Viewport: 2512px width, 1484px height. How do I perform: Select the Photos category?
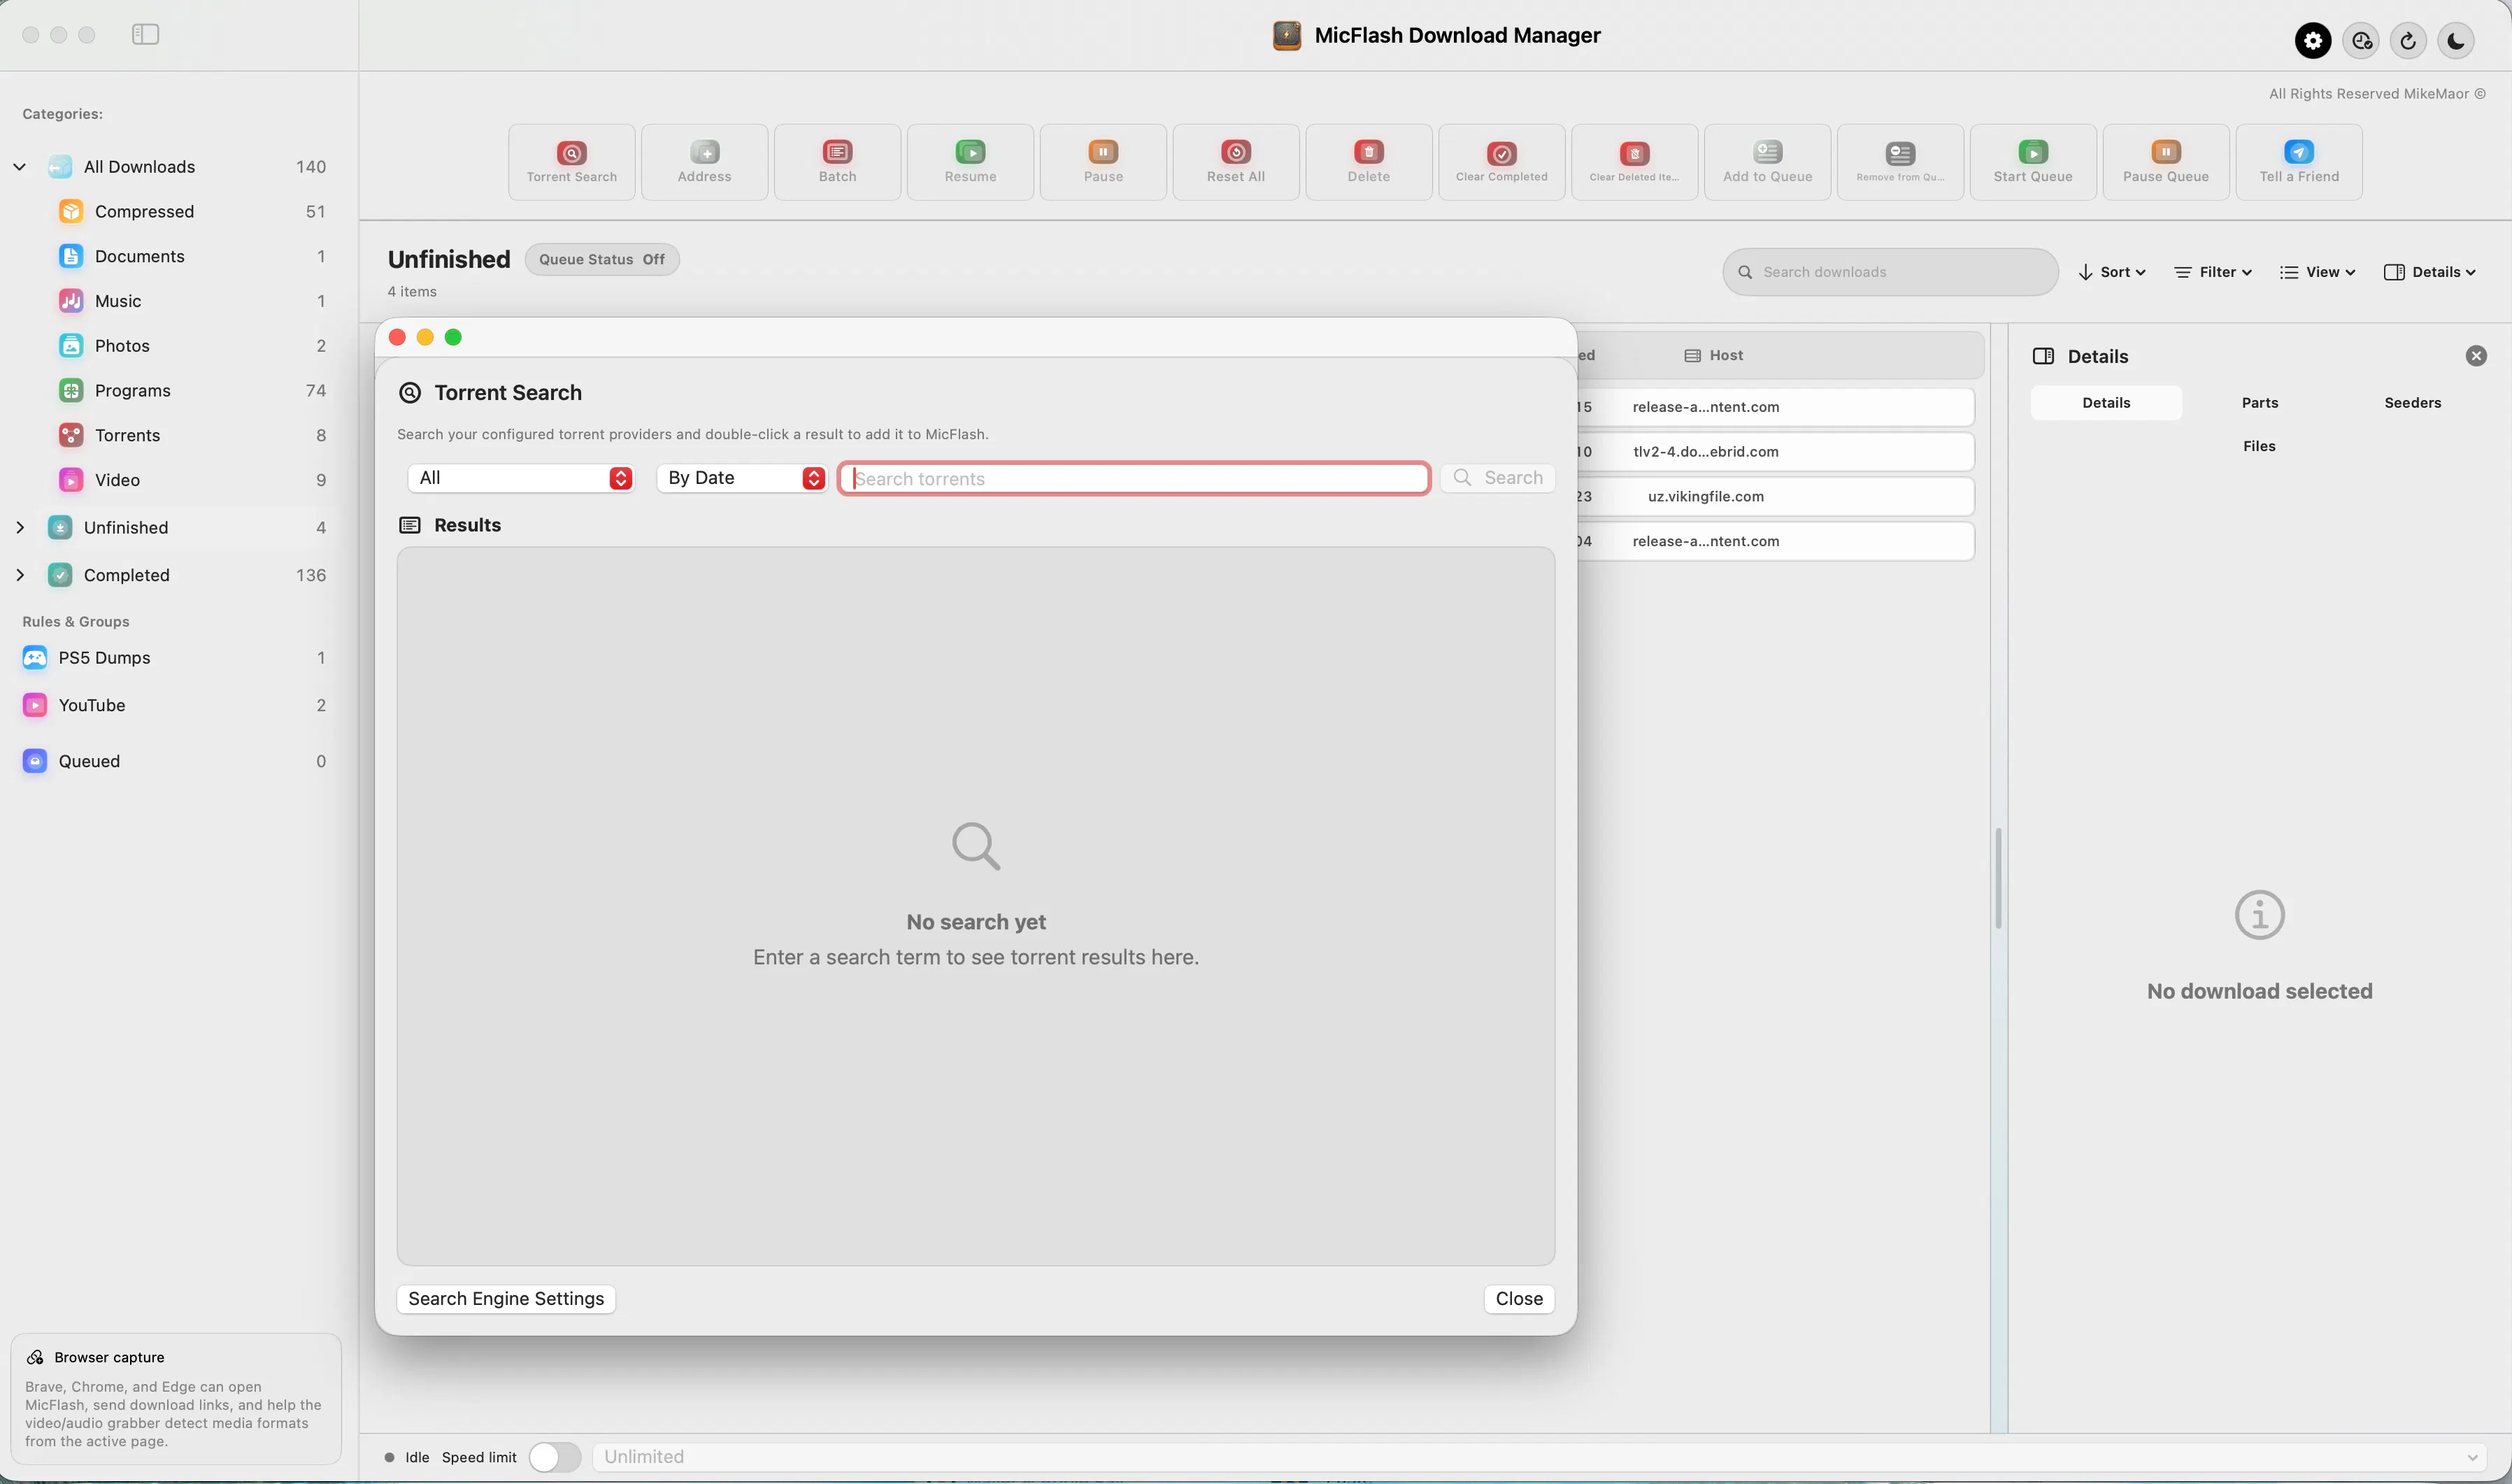tap(190, 346)
